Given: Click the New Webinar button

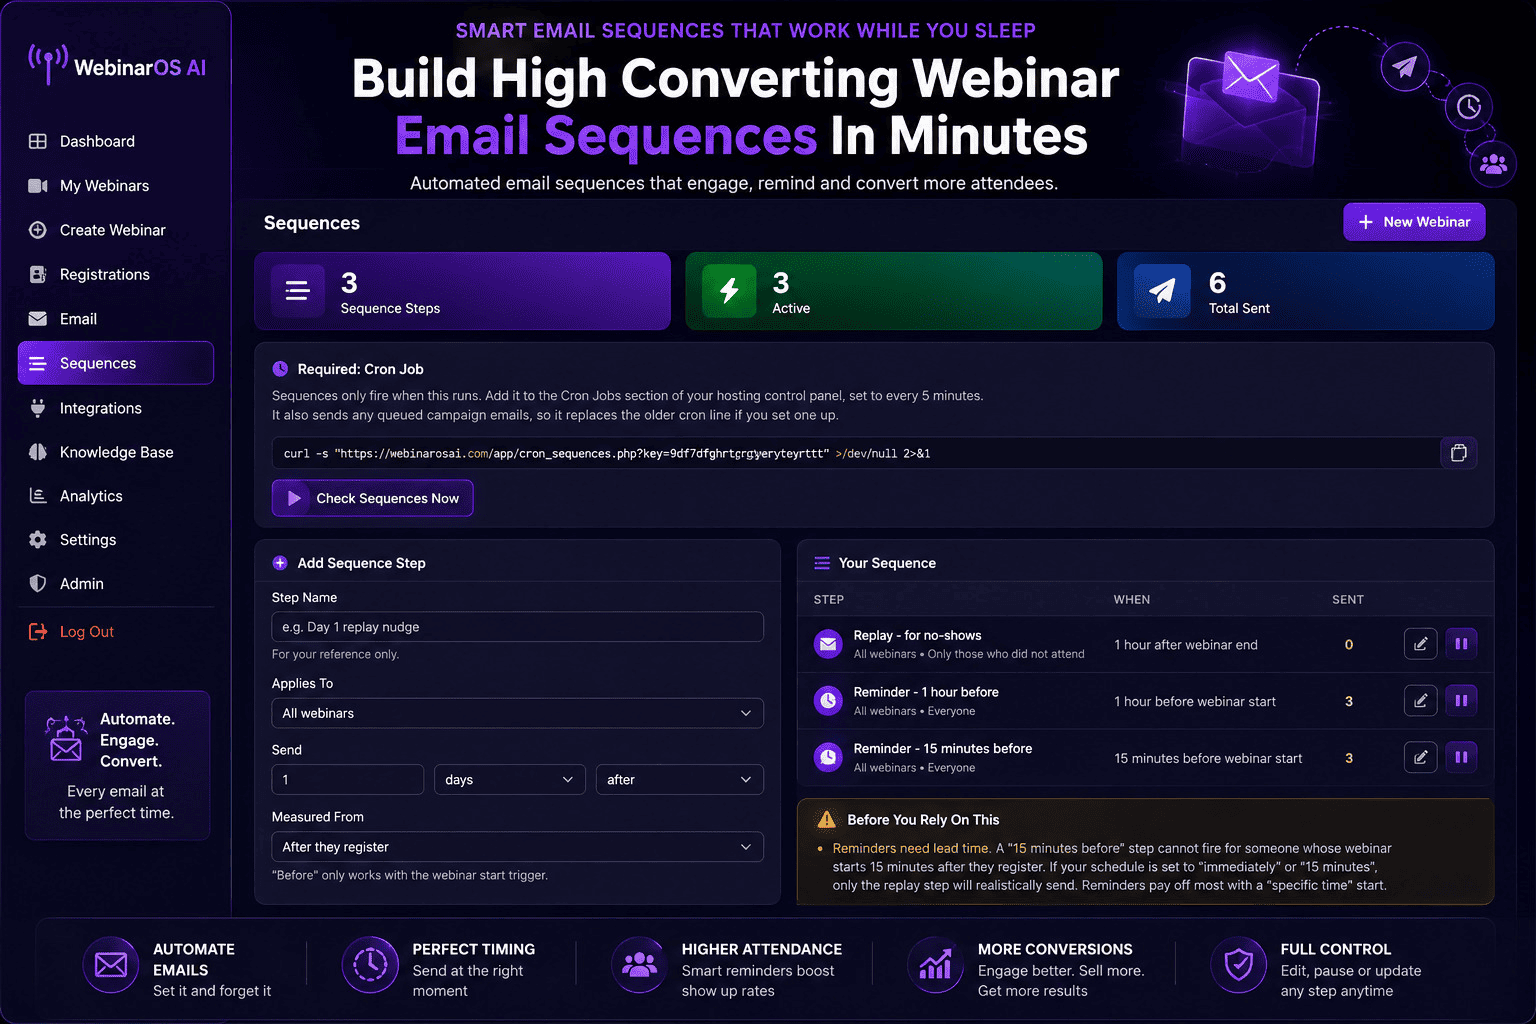Looking at the screenshot, I should pyautogui.click(x=1414, y=222).
